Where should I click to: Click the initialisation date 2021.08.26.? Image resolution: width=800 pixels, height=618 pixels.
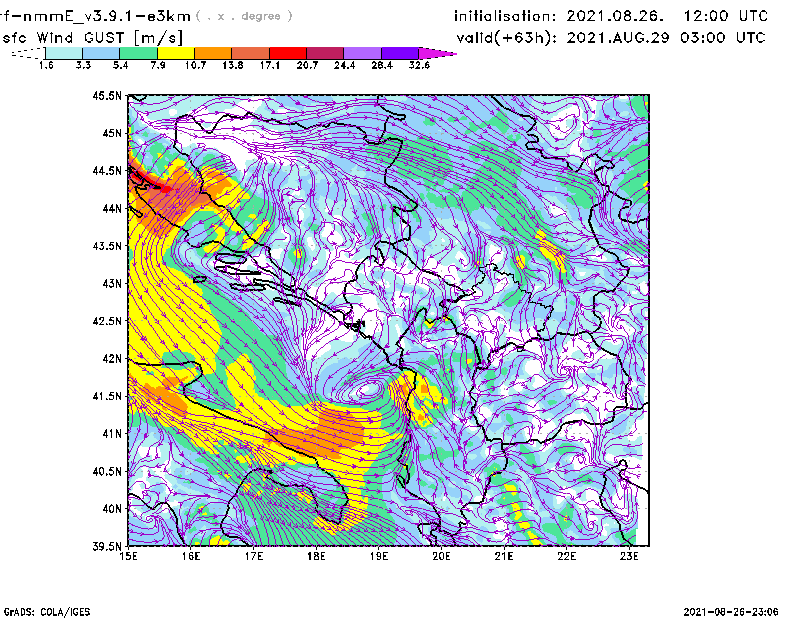click(x=615, y=16)
